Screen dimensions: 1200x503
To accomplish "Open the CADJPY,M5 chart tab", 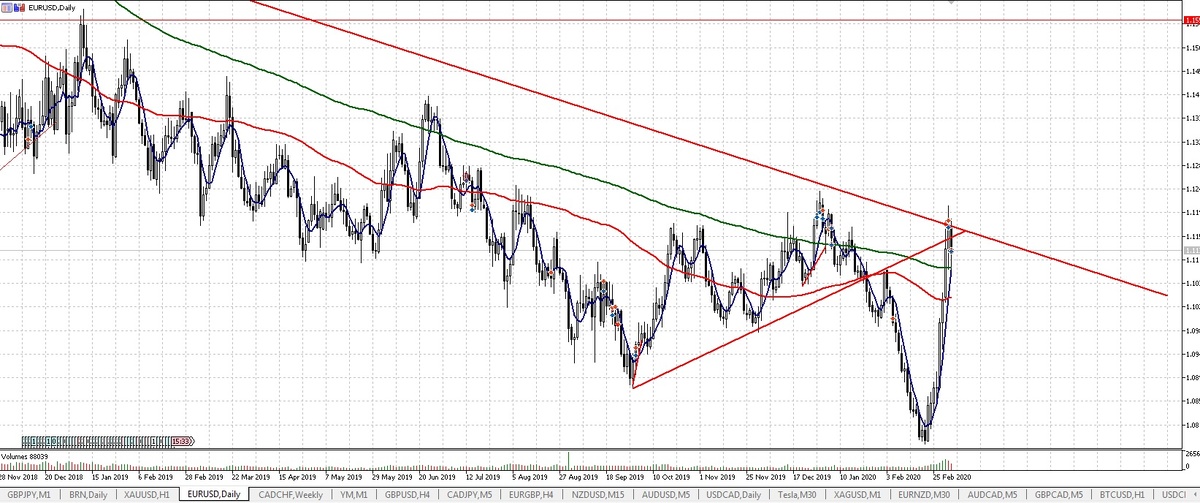I will pos(467,494).
